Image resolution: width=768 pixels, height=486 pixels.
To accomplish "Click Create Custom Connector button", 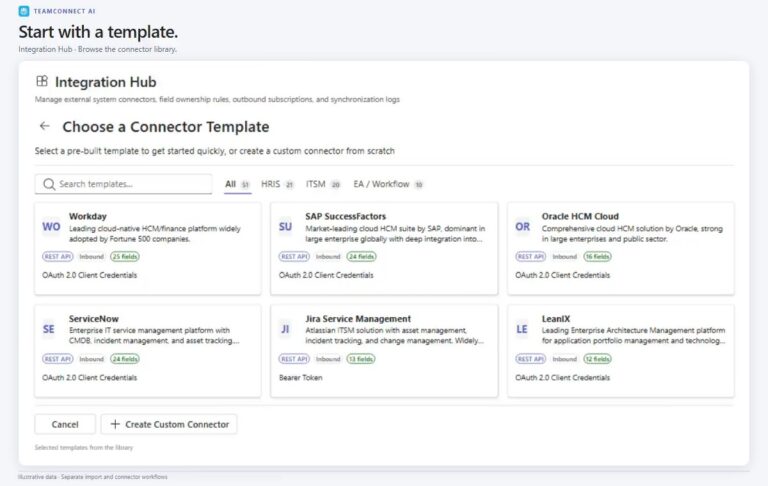I will coord(169,424).
